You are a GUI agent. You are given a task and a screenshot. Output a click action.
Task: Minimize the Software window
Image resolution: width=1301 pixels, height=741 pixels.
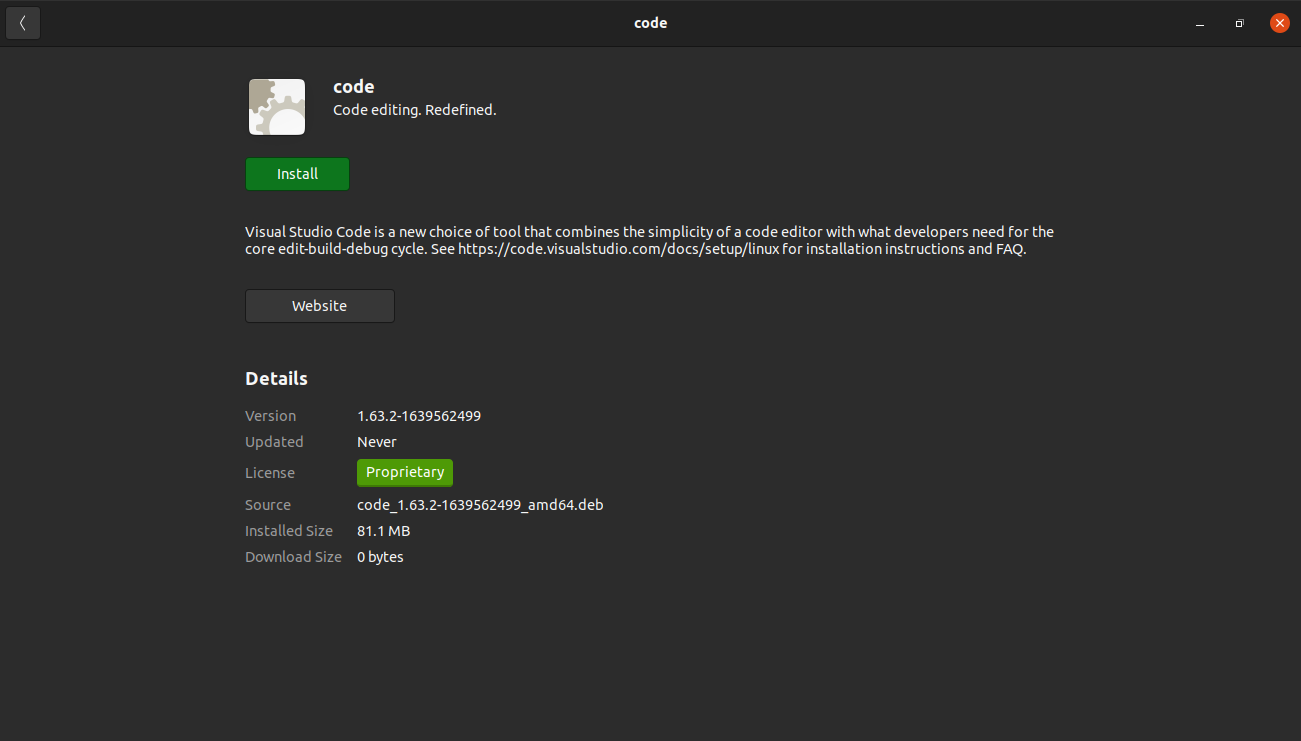point(1200,23)
